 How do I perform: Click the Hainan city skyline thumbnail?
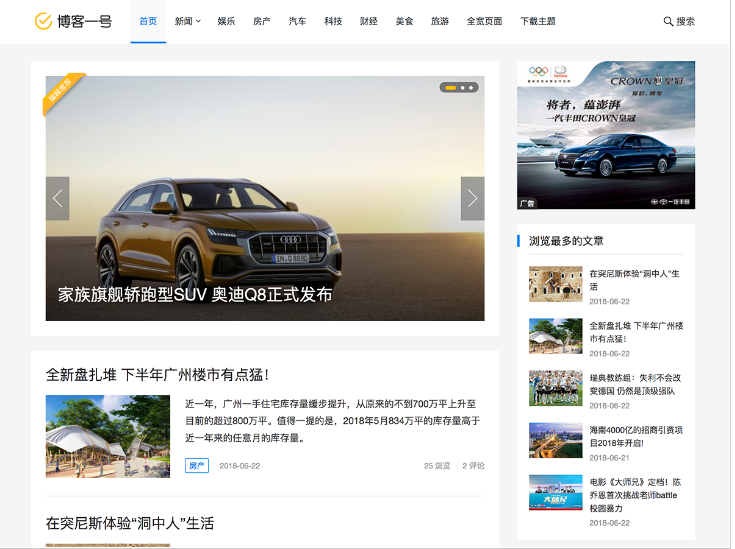[555, 440]
